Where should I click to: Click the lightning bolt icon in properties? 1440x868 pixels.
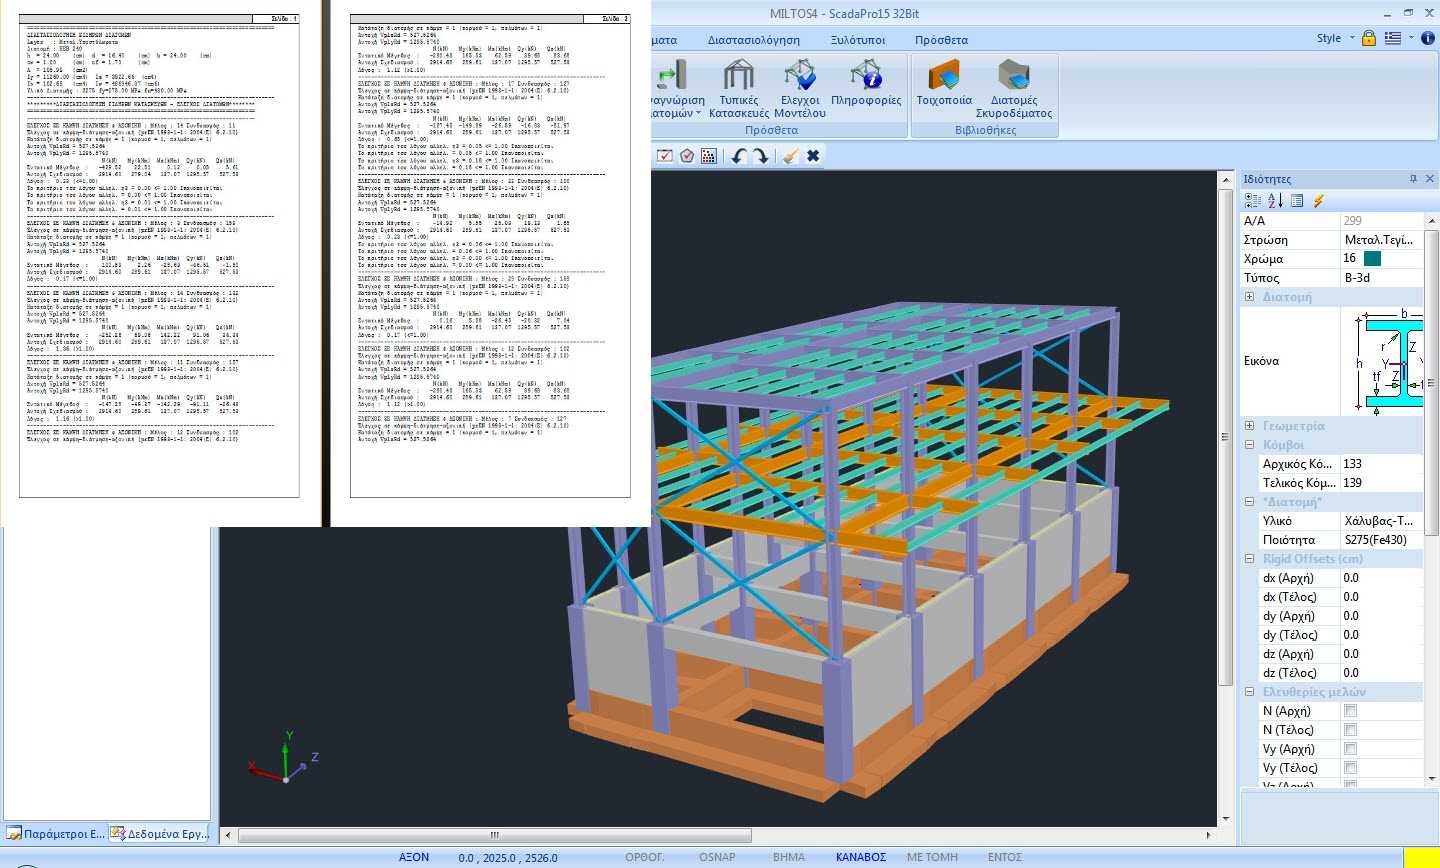tap(1319, 201)
